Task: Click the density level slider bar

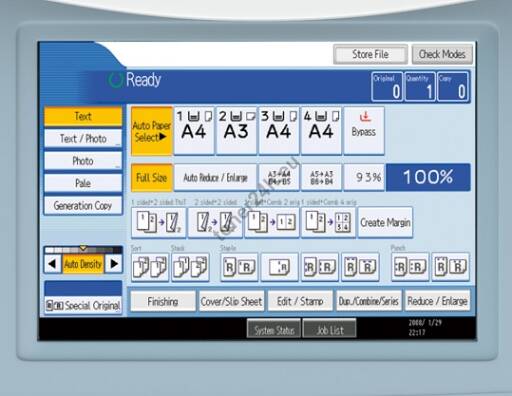Action: pyautogui.click(x=83, y=250)
